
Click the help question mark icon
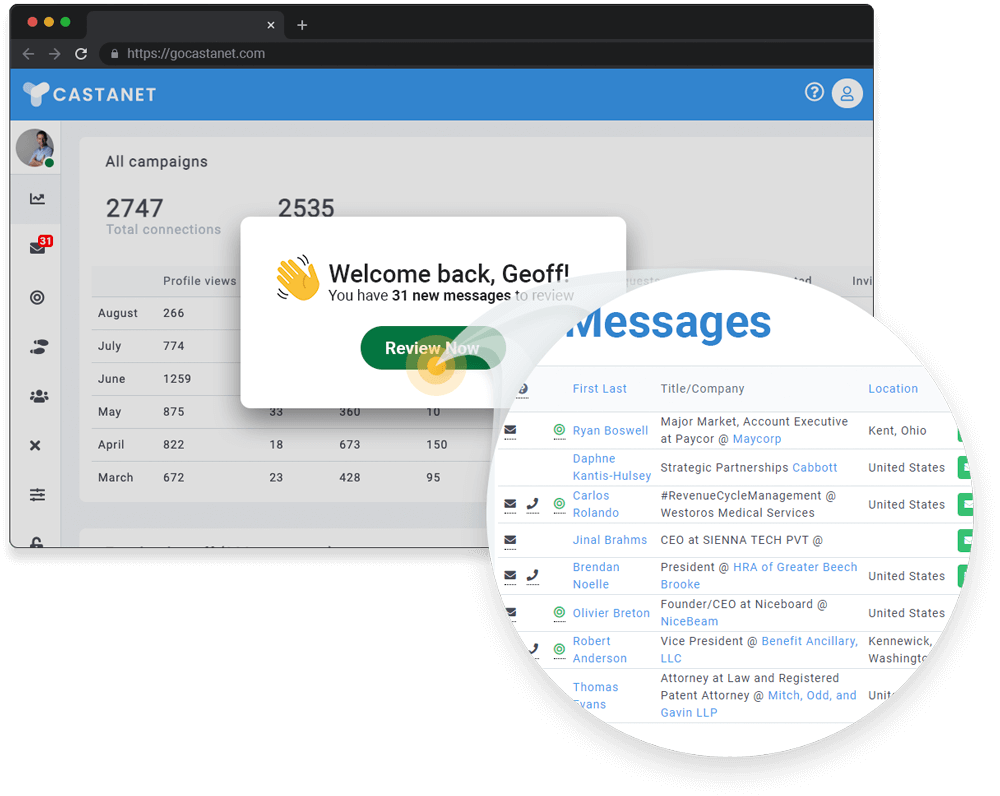[x=814, y=92]
